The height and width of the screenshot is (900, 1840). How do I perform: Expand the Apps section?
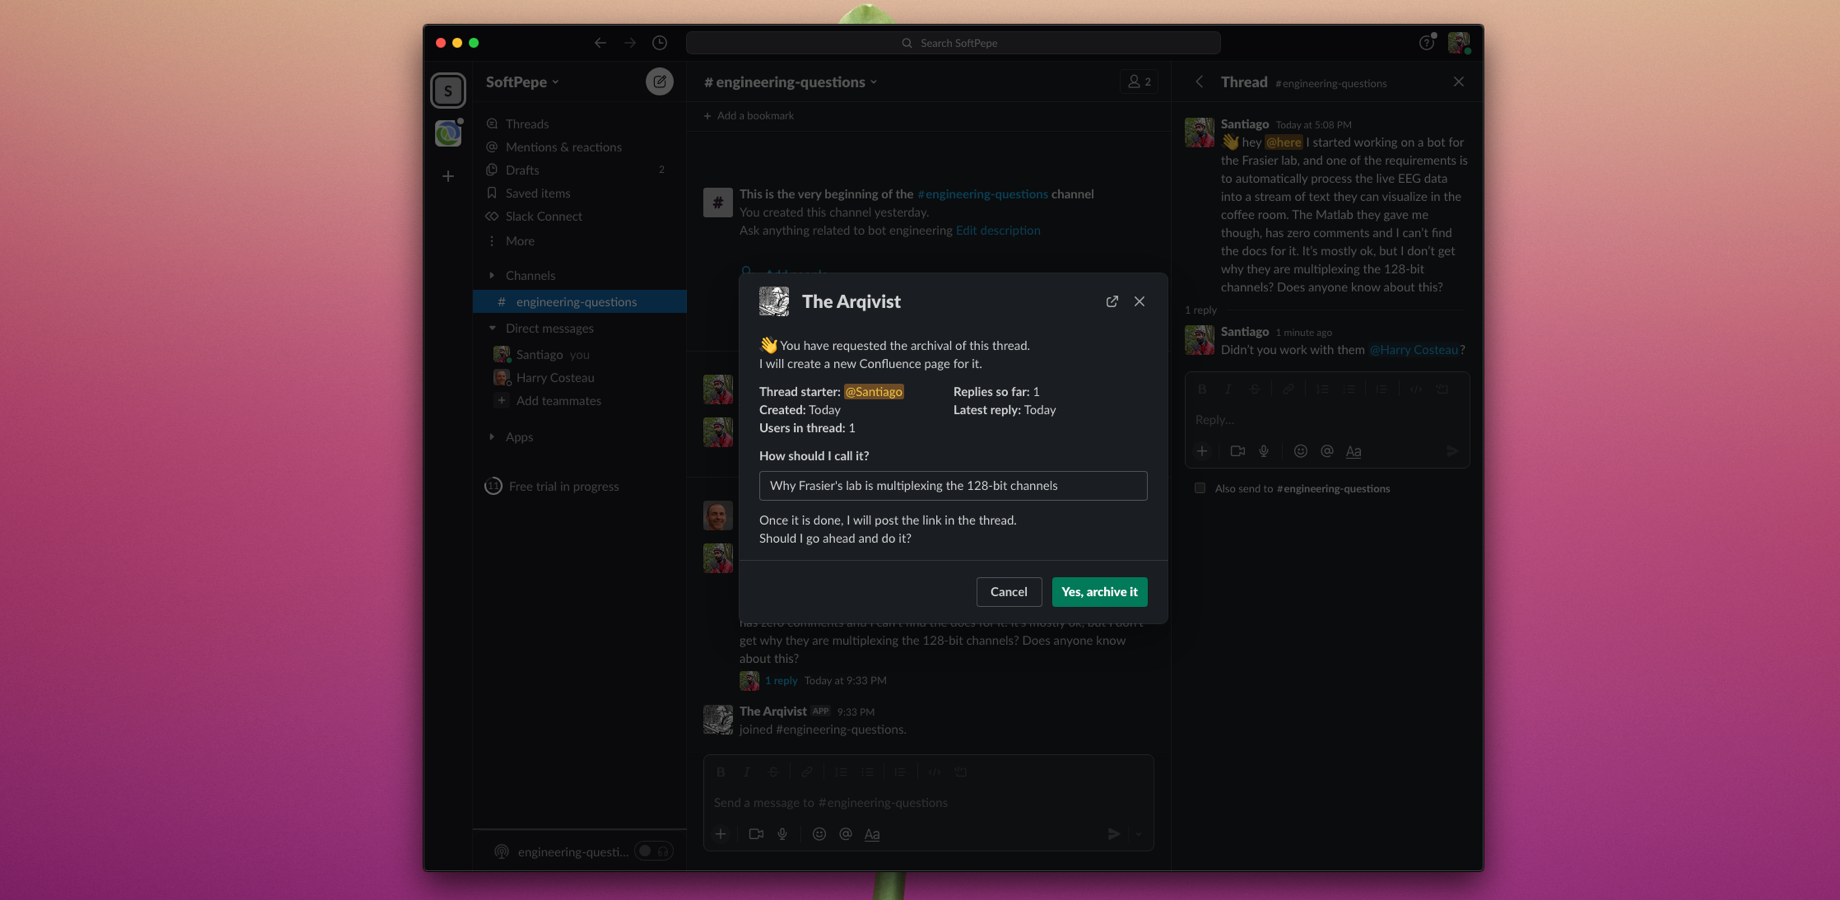point(492,437)
